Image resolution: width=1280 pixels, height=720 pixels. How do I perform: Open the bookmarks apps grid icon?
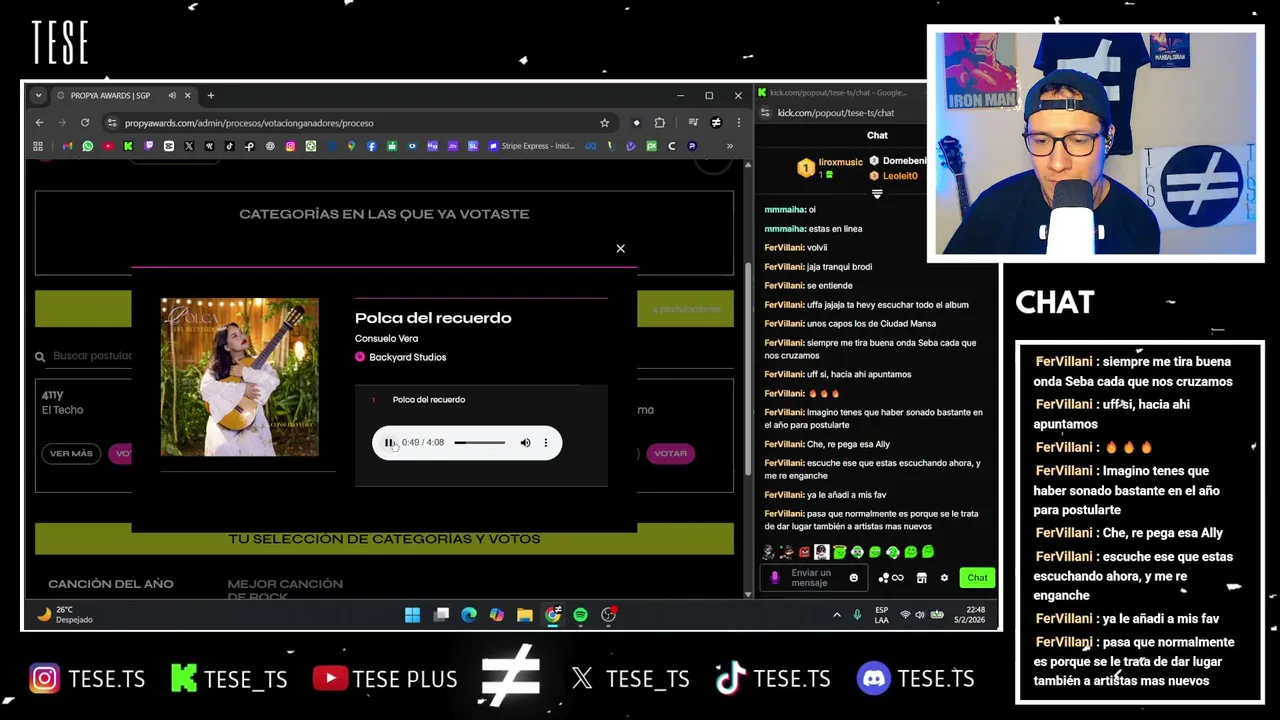[38, 146]
